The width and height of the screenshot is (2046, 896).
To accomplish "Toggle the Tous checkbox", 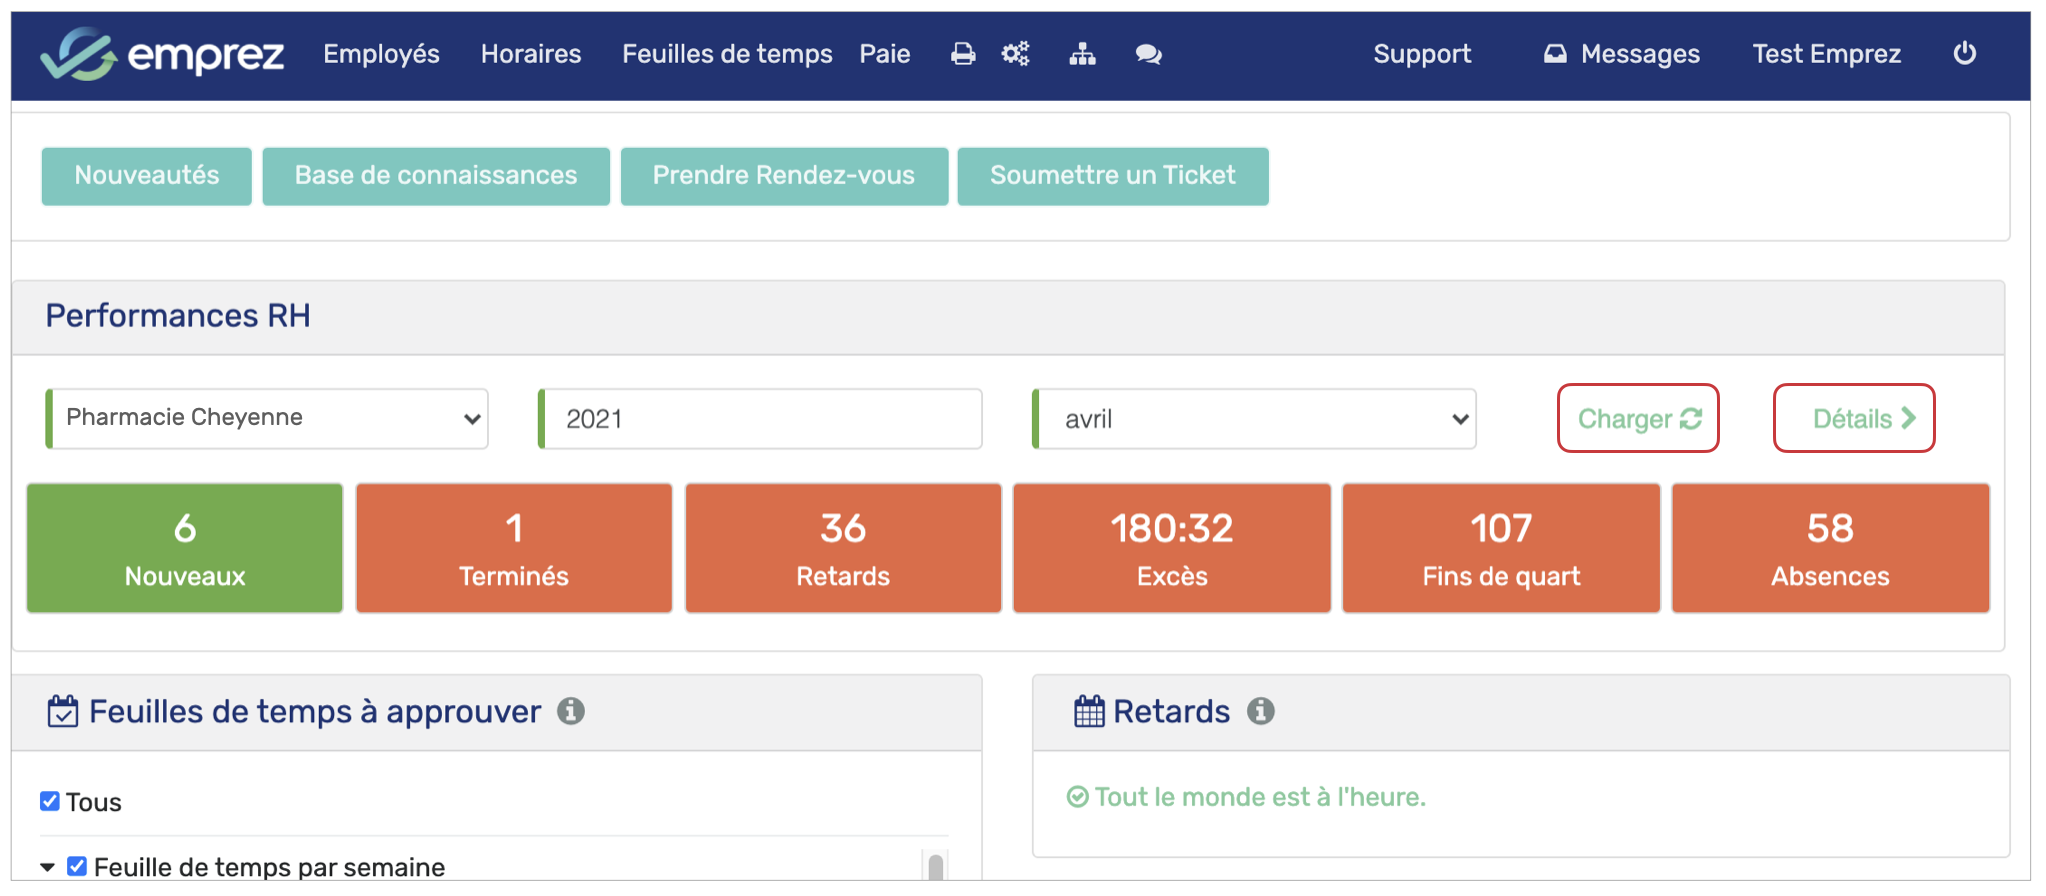I will (x=50, y=801).
